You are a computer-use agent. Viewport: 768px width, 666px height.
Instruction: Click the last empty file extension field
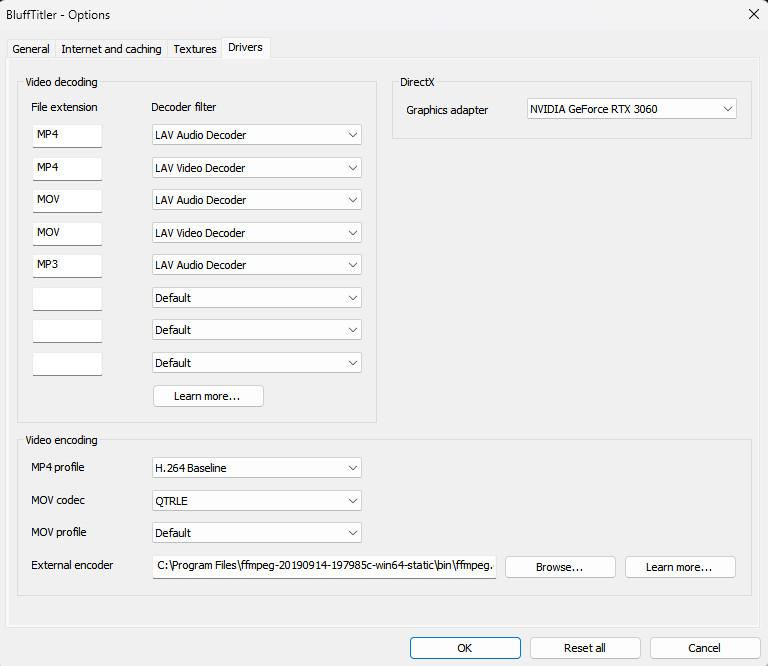[x=67, y=364]
